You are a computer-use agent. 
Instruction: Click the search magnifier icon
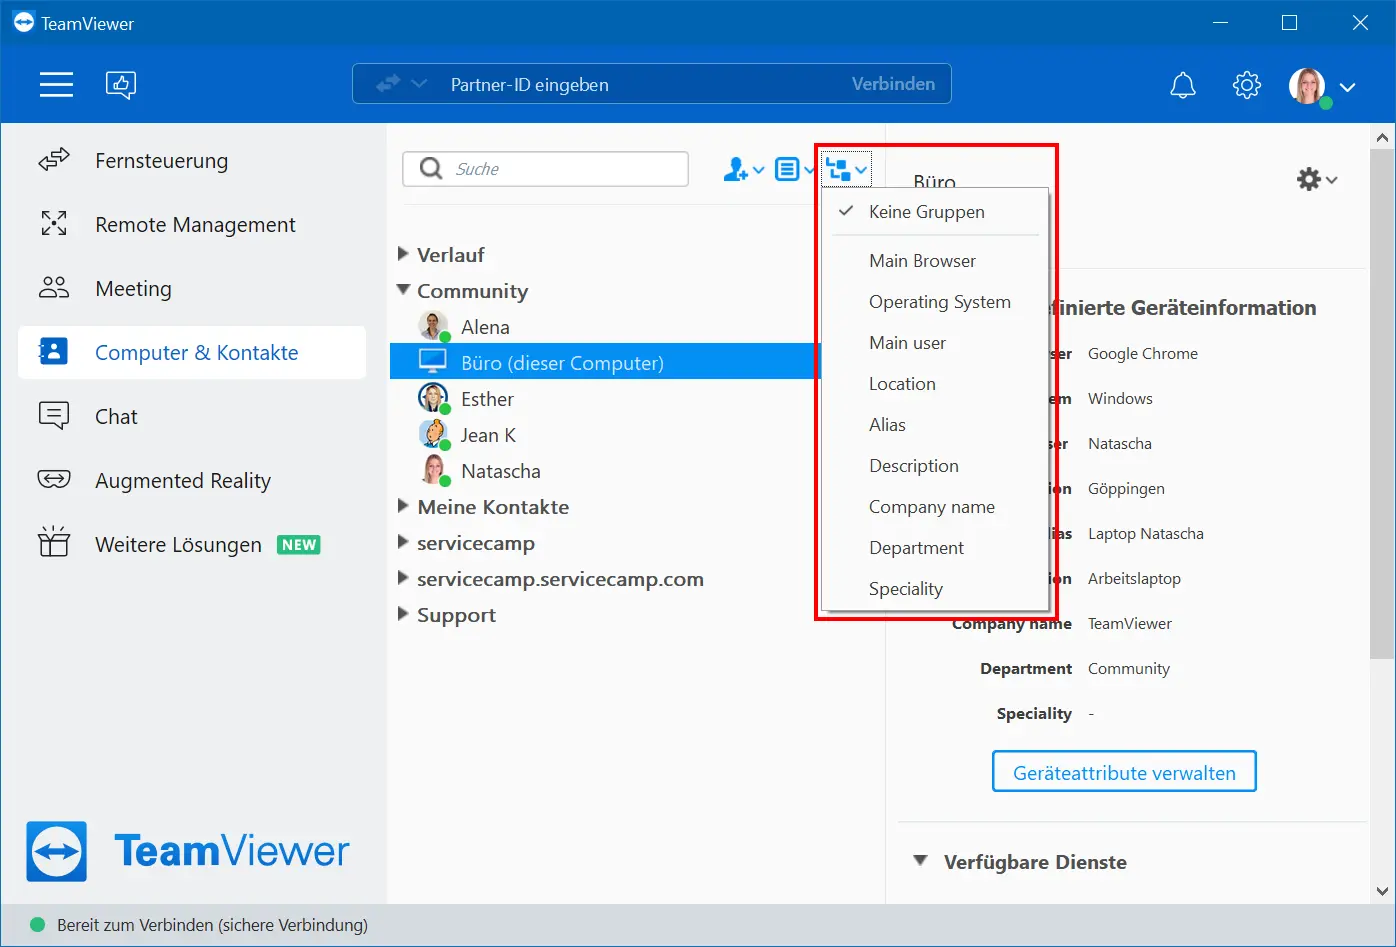(431, 168)
